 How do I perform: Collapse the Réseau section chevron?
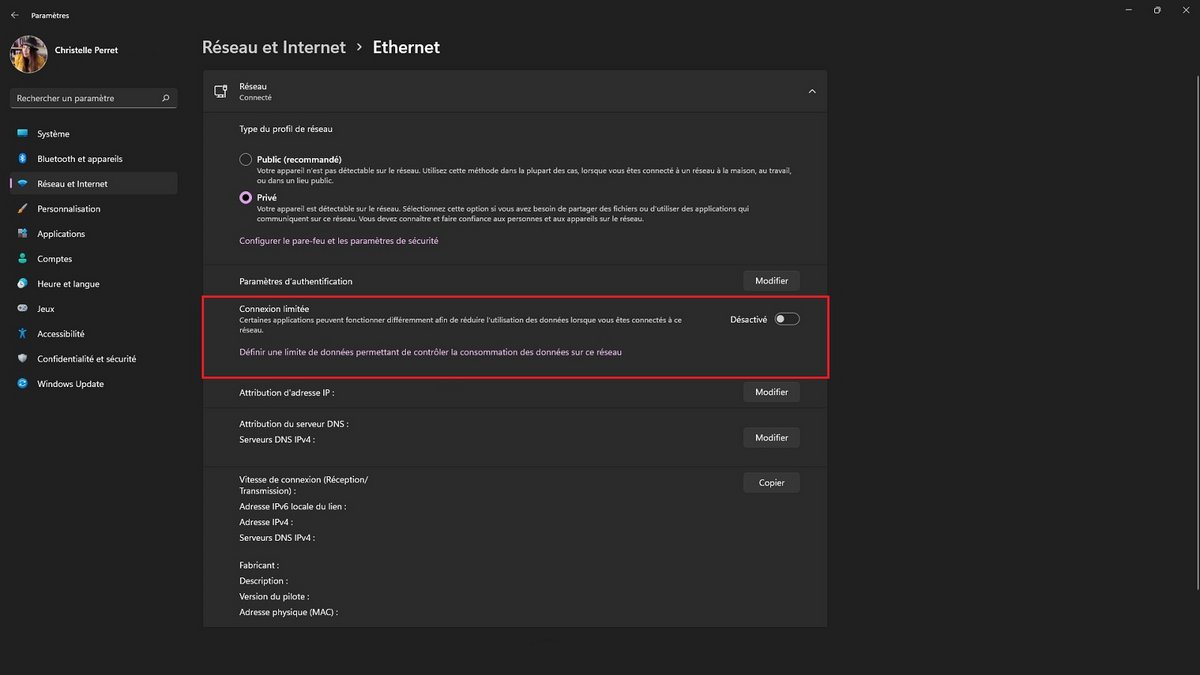(812, 90)
